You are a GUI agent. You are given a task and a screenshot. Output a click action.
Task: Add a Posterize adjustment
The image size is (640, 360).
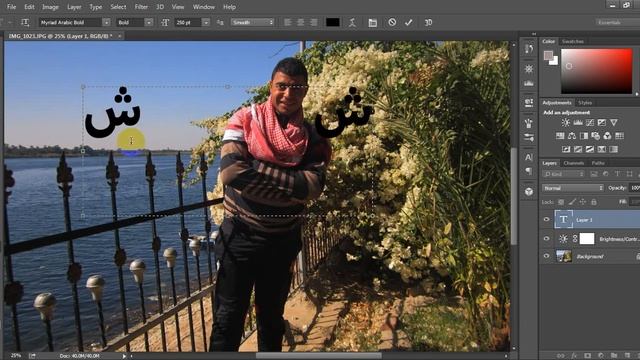pos(578,149)
